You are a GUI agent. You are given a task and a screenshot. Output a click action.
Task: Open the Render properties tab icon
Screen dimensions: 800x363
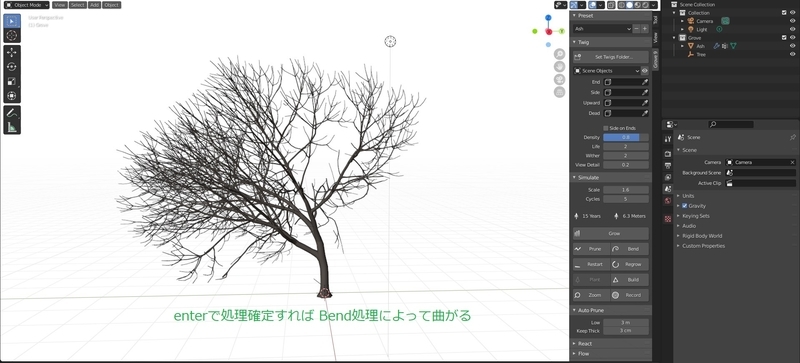click(668, 154)
